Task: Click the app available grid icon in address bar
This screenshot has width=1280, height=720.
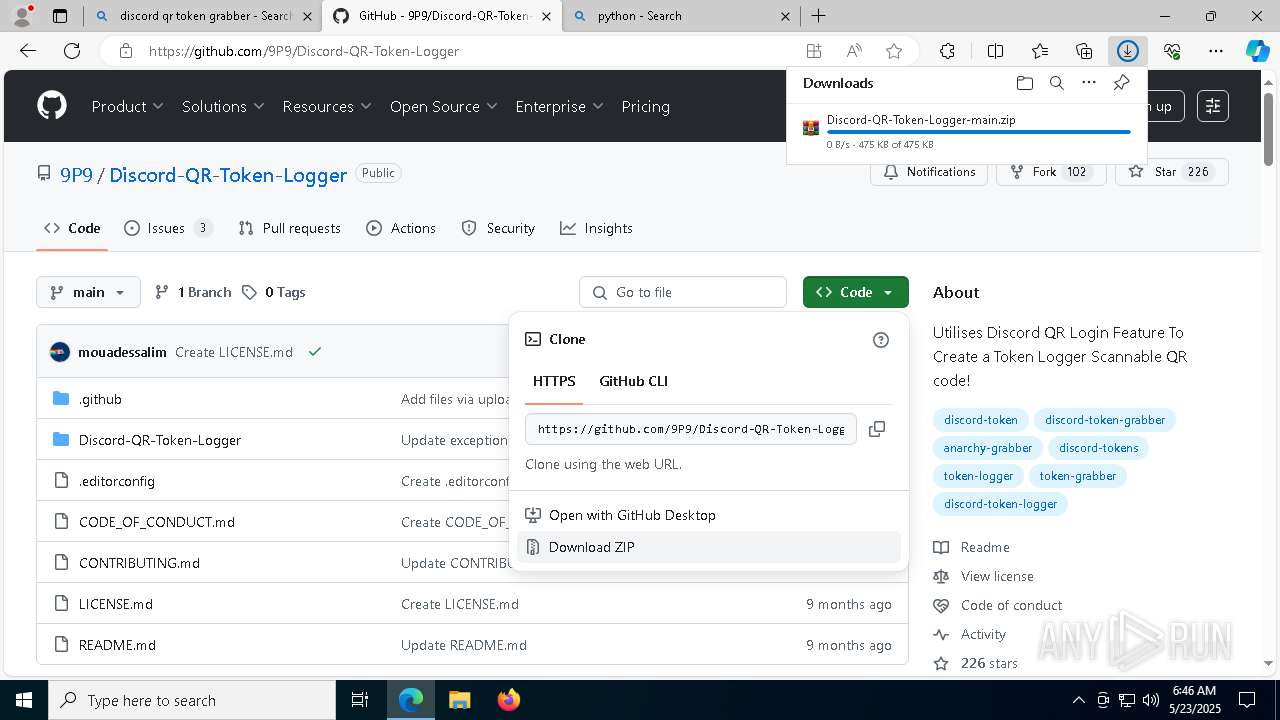Action: click(814, 51)
